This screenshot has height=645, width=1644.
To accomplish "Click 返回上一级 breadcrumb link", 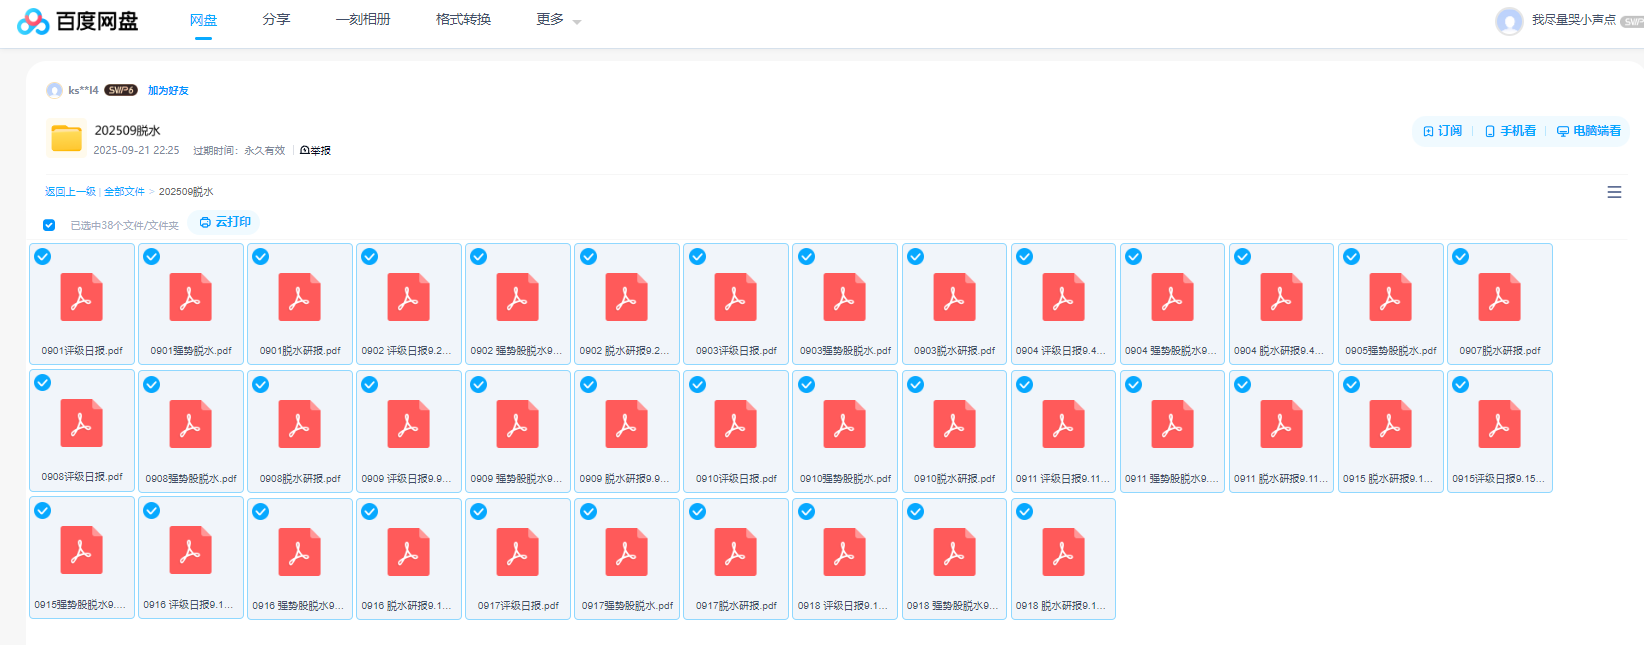I will [70, 192].
